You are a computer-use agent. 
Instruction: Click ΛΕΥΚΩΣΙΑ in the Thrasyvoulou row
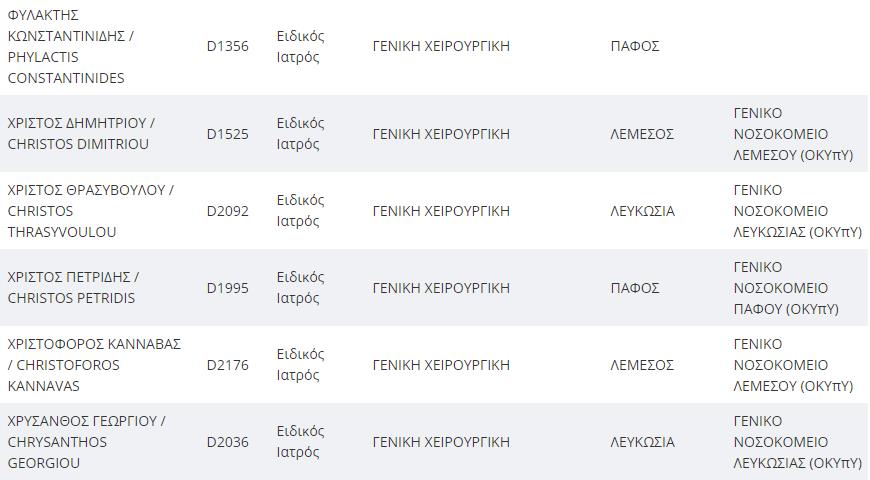point(643,211)
